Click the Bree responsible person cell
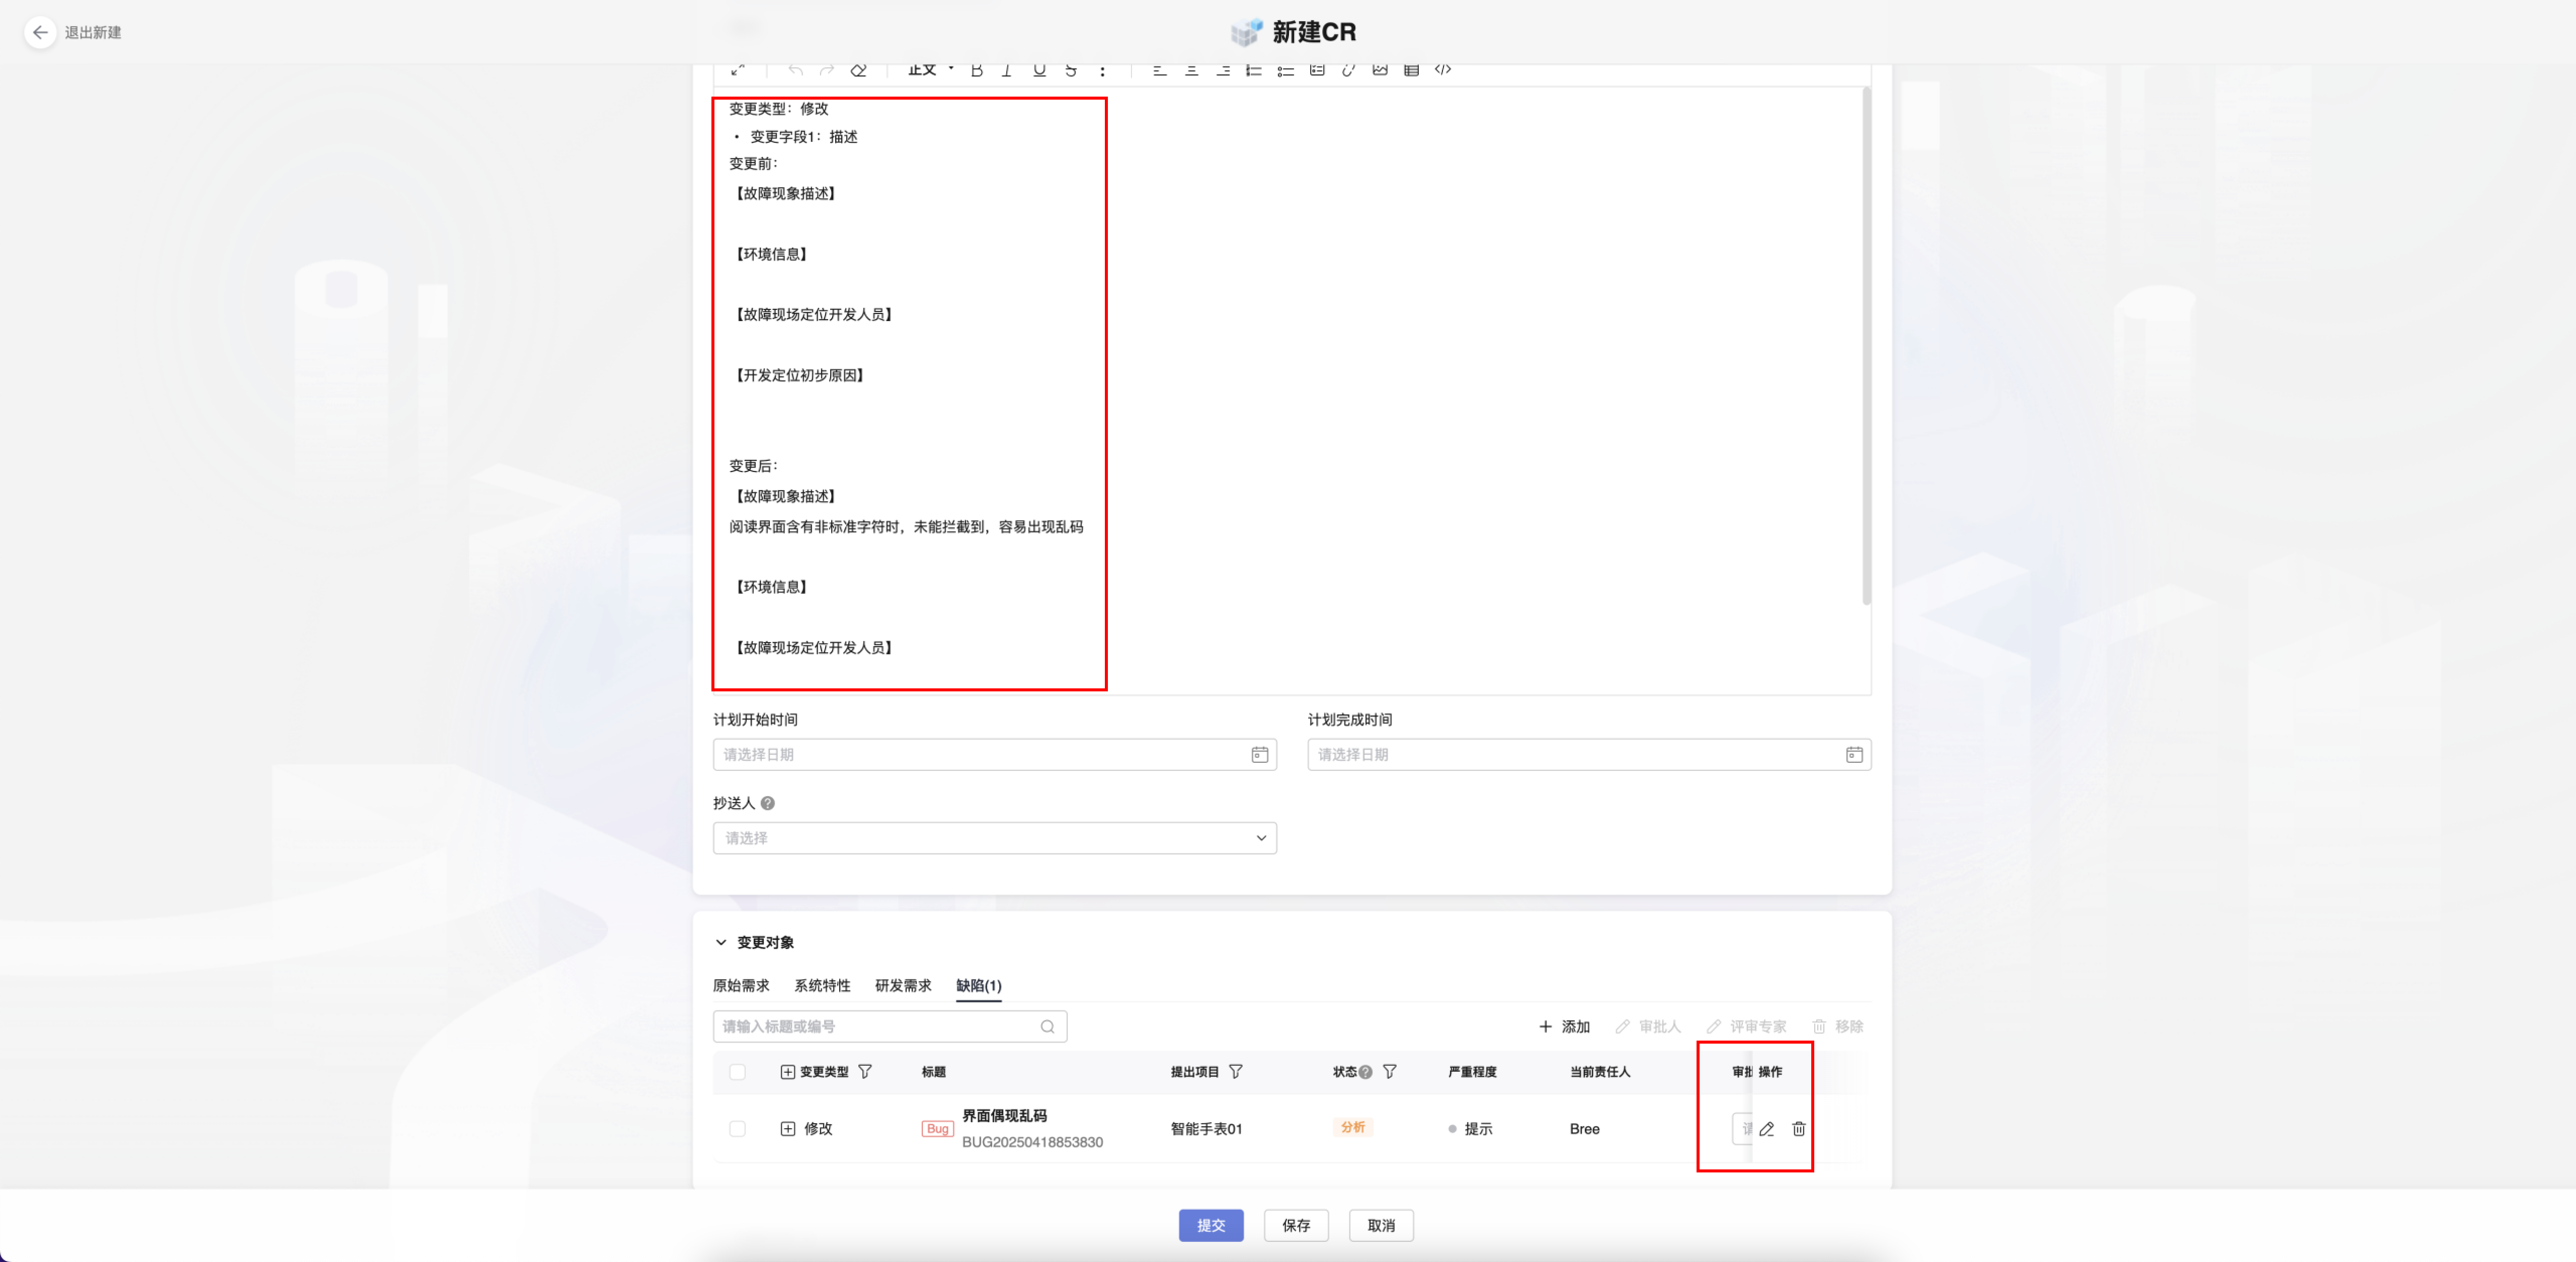The image size is (2576, 1262). click(1584, 1129)
